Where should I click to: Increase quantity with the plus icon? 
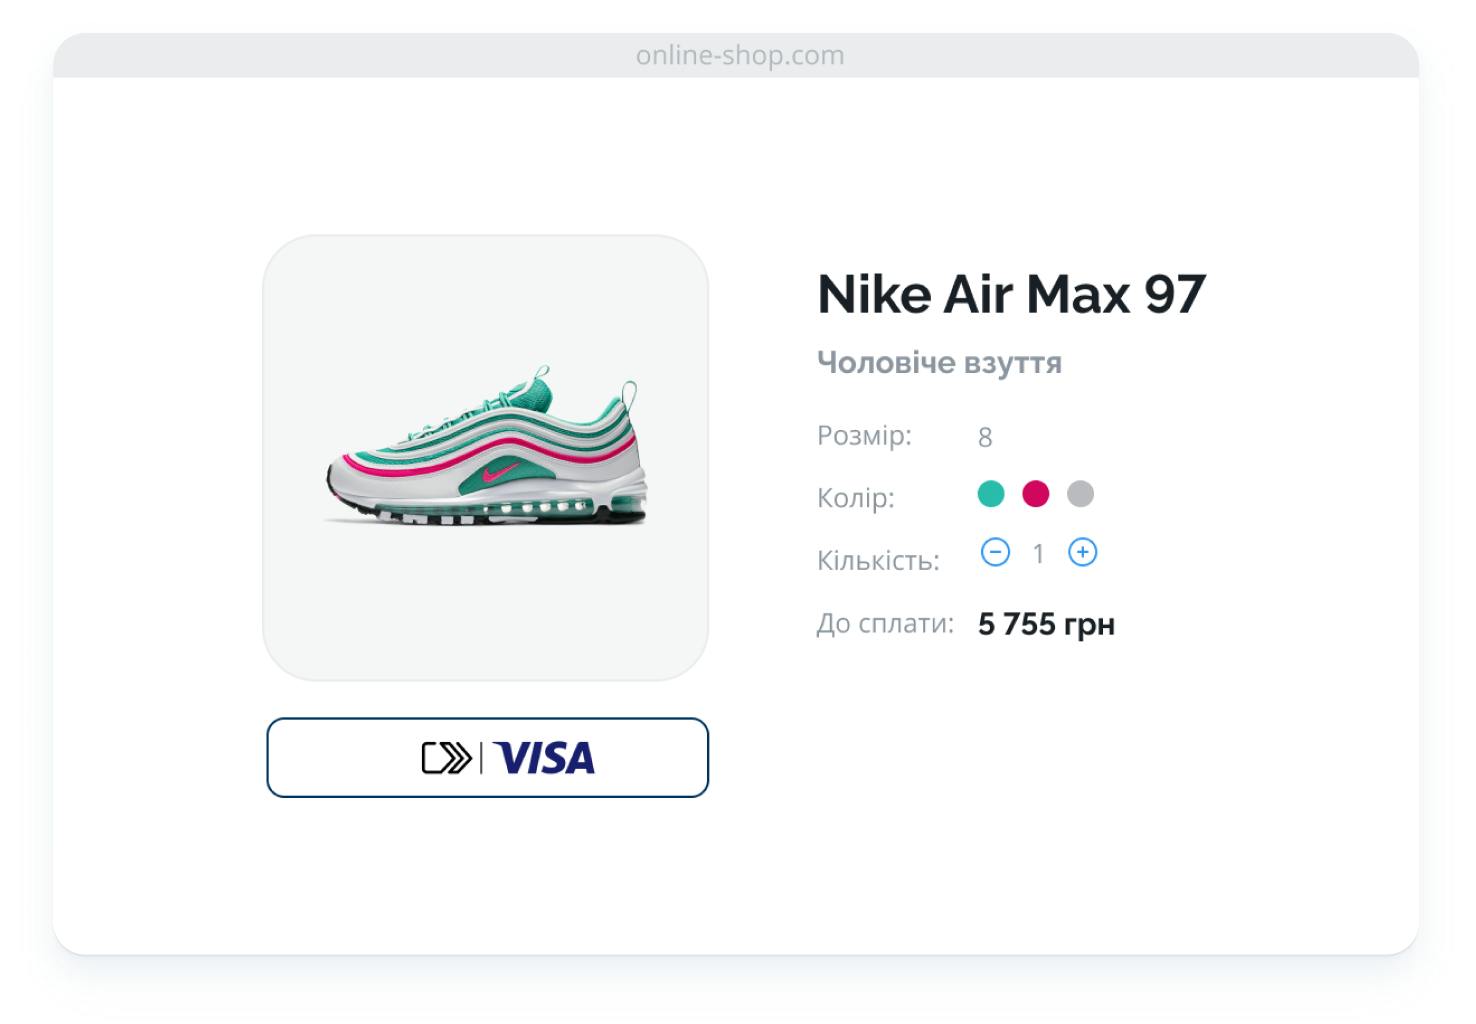tap(1083, 552)
